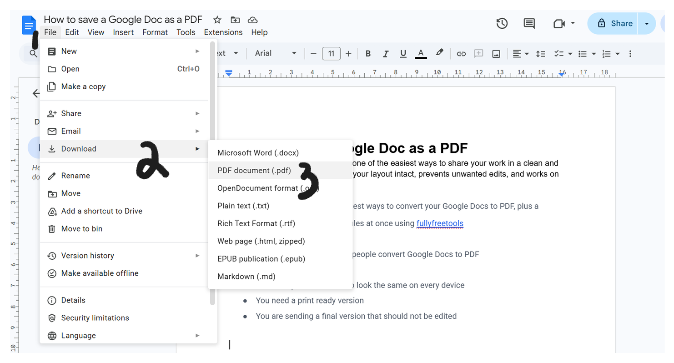
Task: Select Move to bin
Action: [x=124, y=228]
